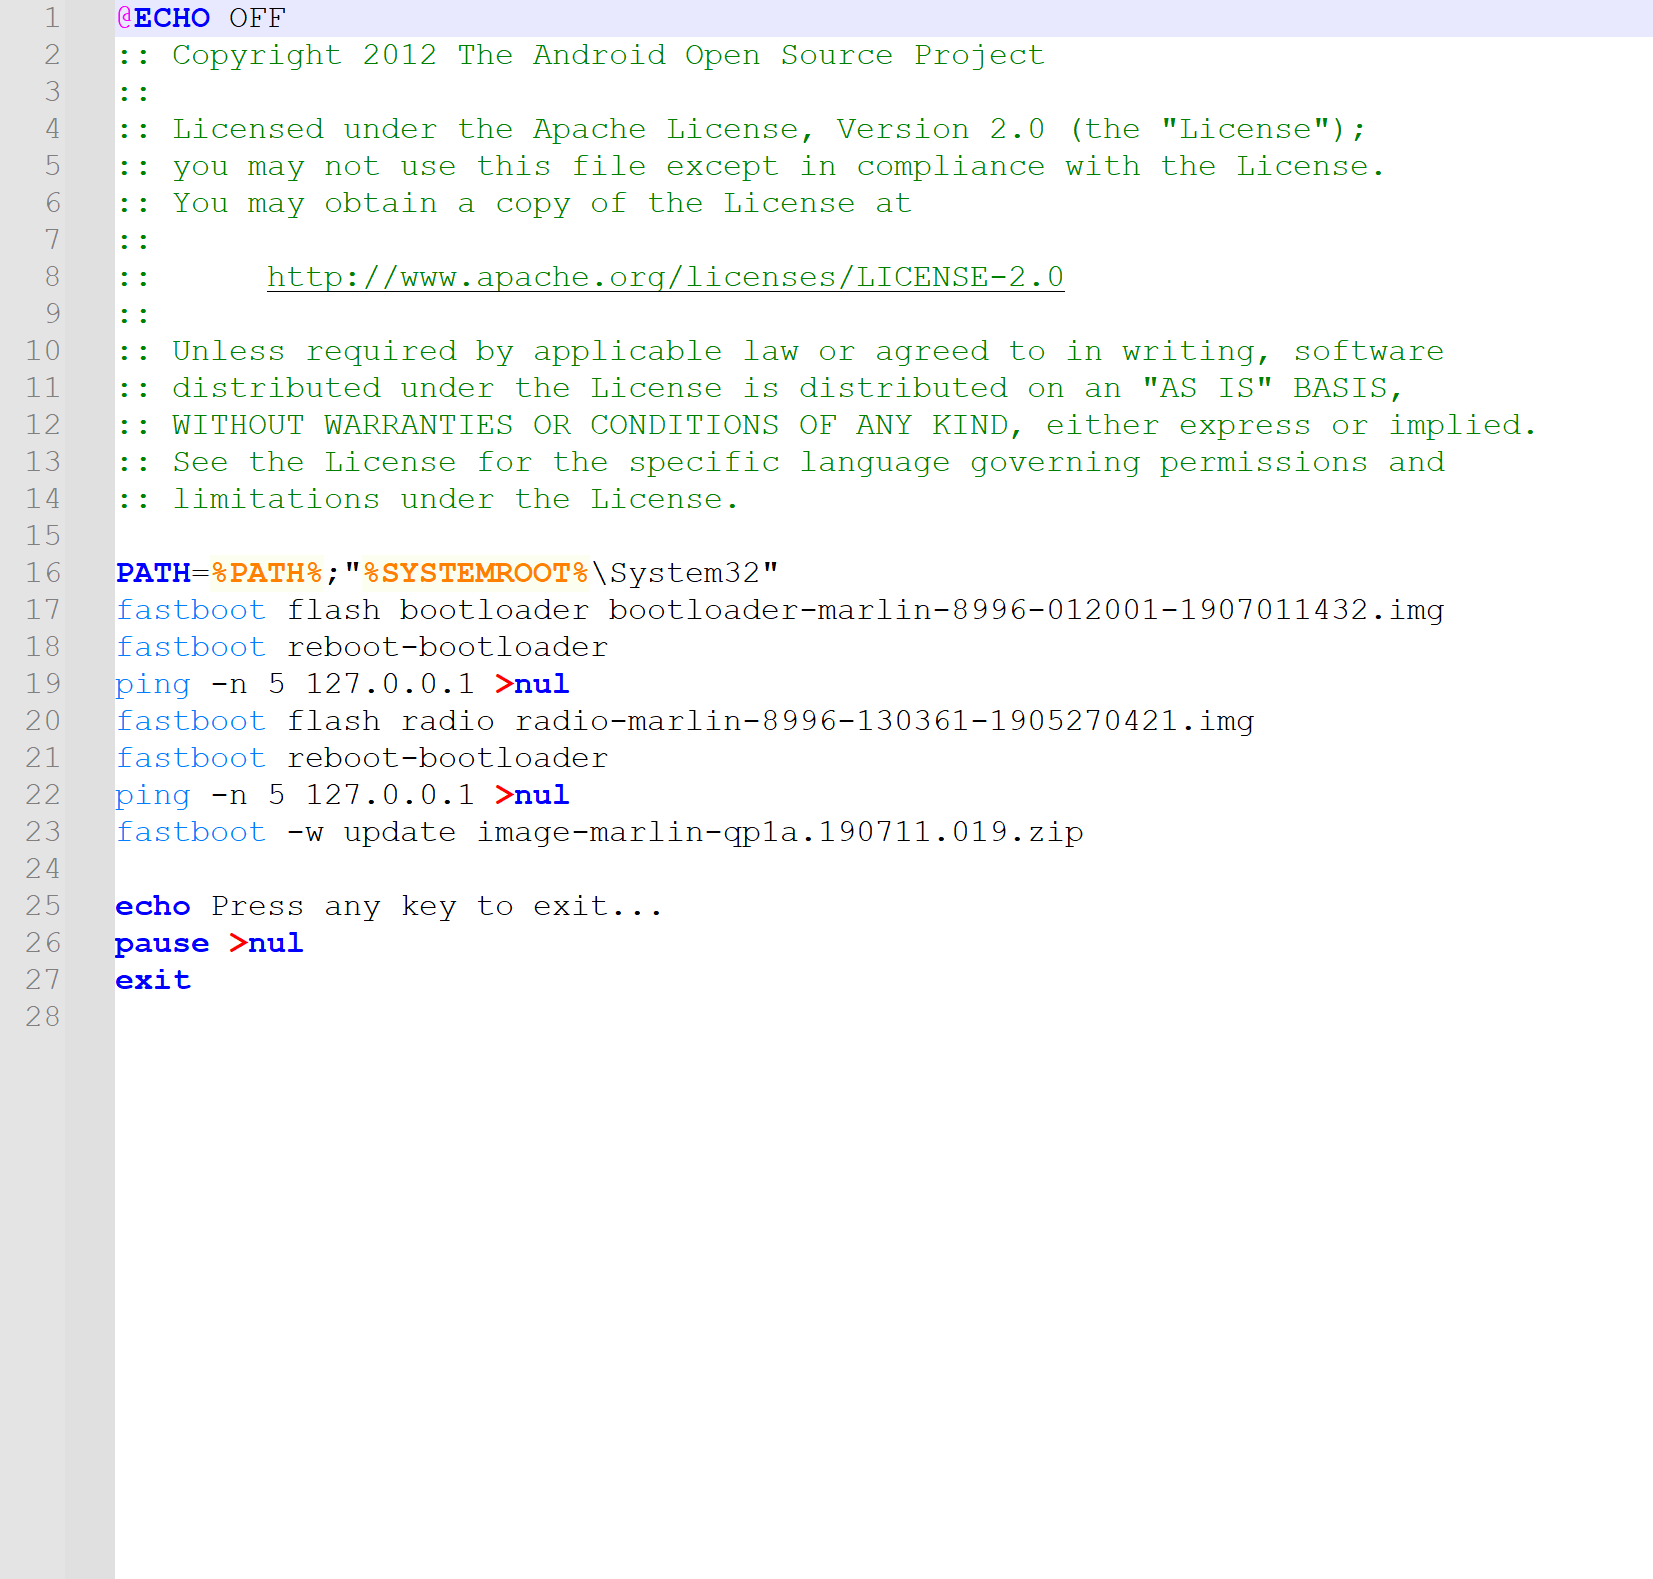Viewport: 1653px width, 1579px height.
Task: Click the exit command on line 27
Action: 153,980
